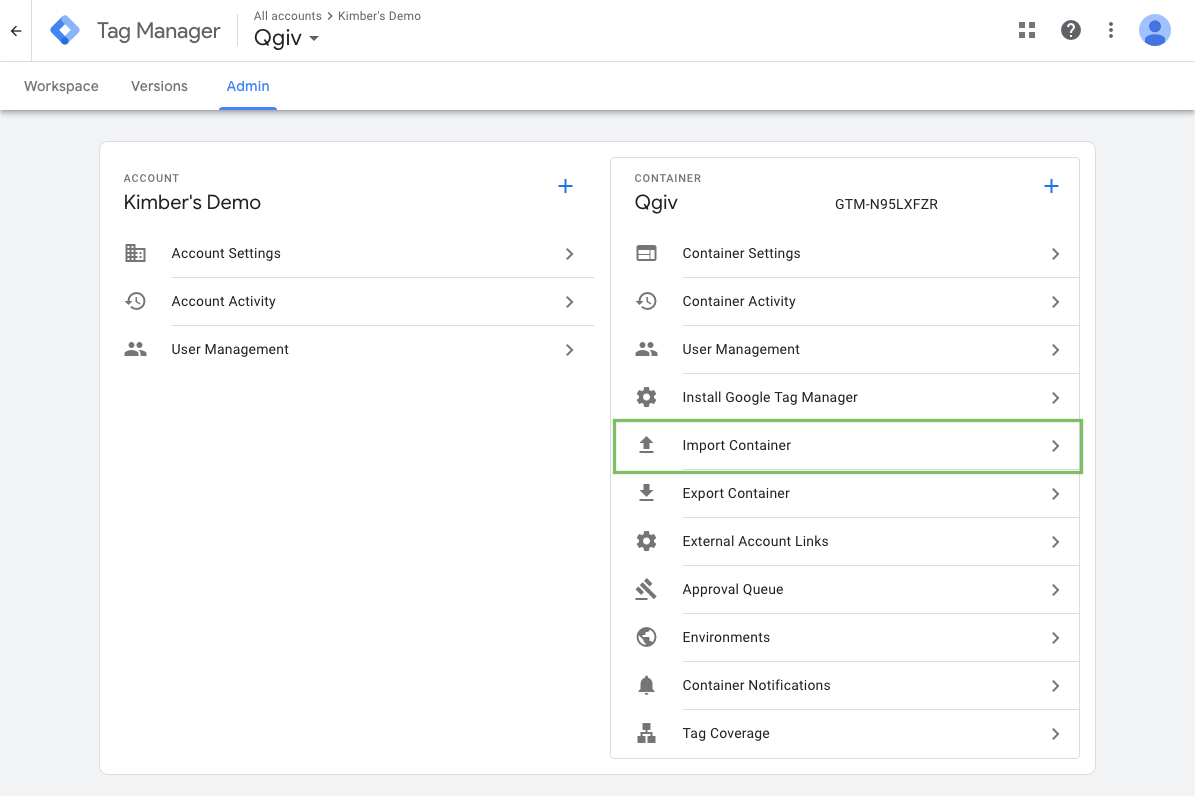Expand Install Google Tag Manager chevron
Screen dimensions: 1195x796
click(1056, 398)
